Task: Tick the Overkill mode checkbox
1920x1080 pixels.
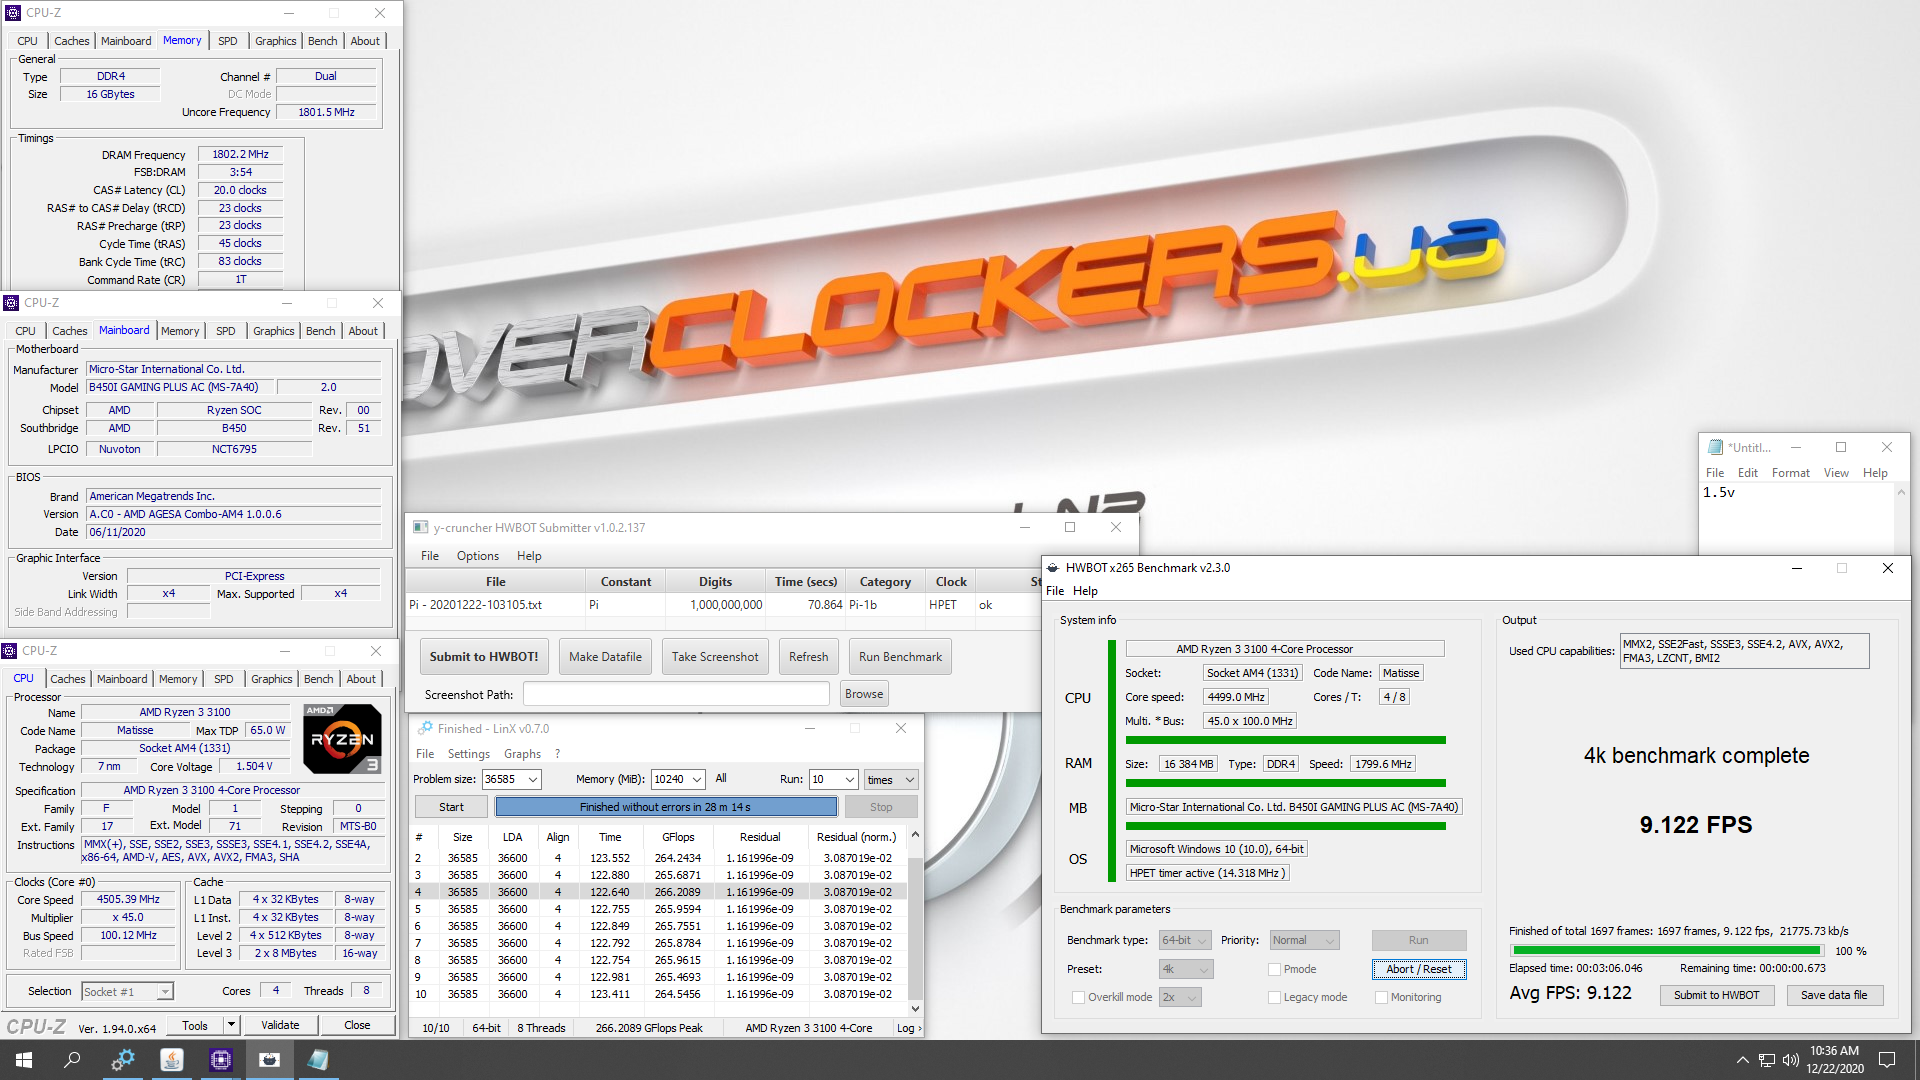Action: click(1078, 997)
